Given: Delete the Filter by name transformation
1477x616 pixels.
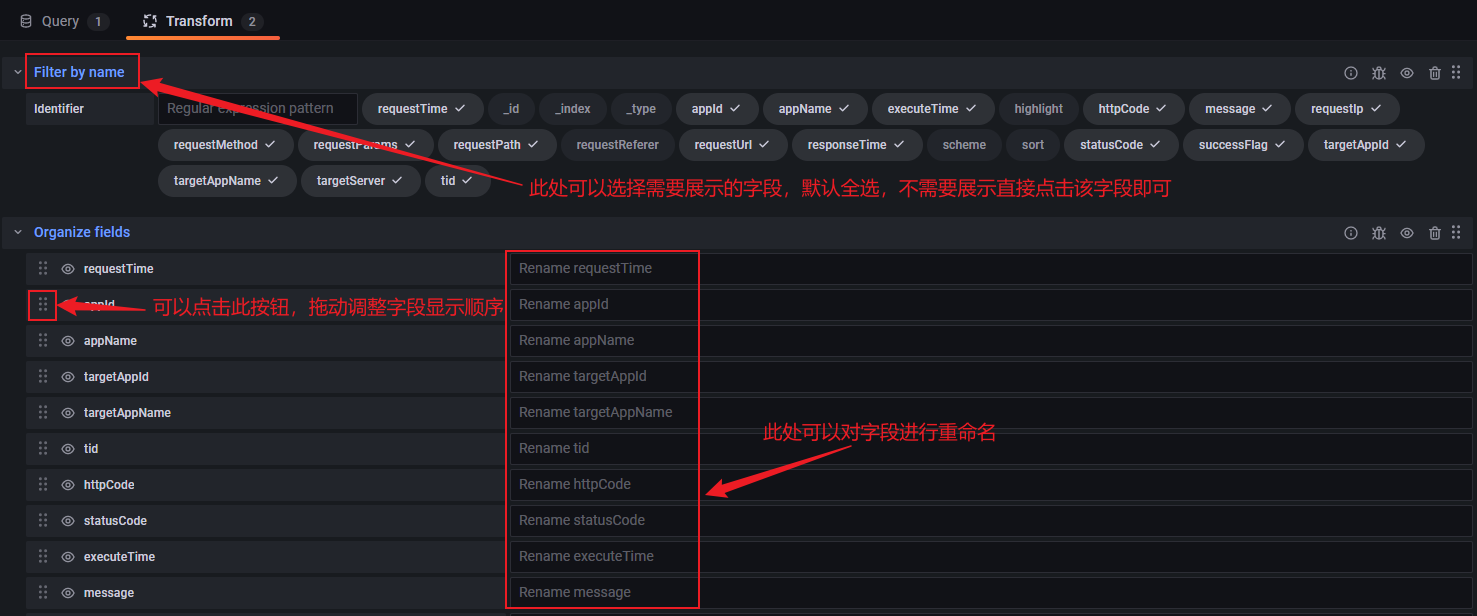Looking at the screenshot, I should point(1435,73).
